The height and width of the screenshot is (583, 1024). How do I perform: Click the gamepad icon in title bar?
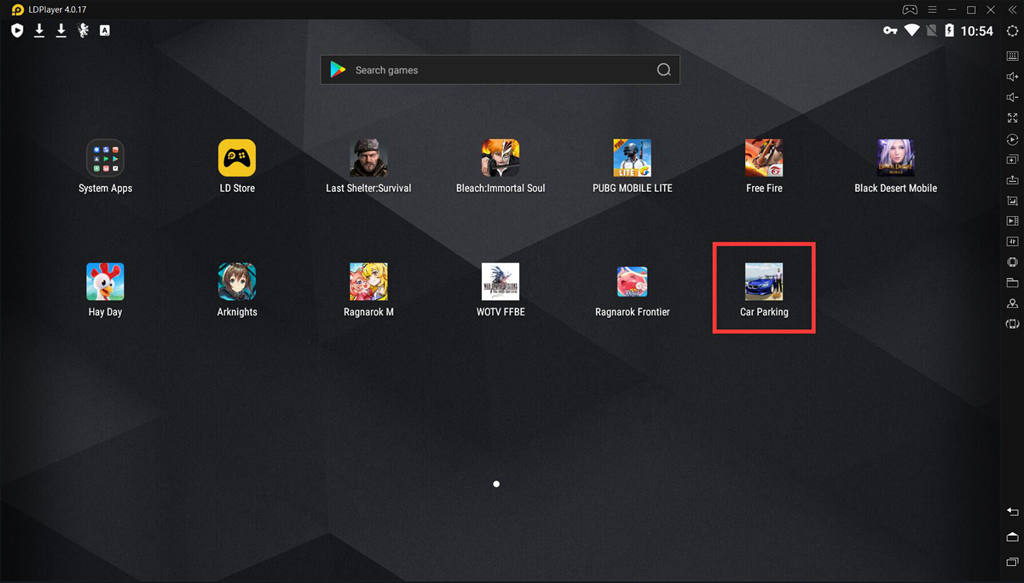(x=910, y=10)
